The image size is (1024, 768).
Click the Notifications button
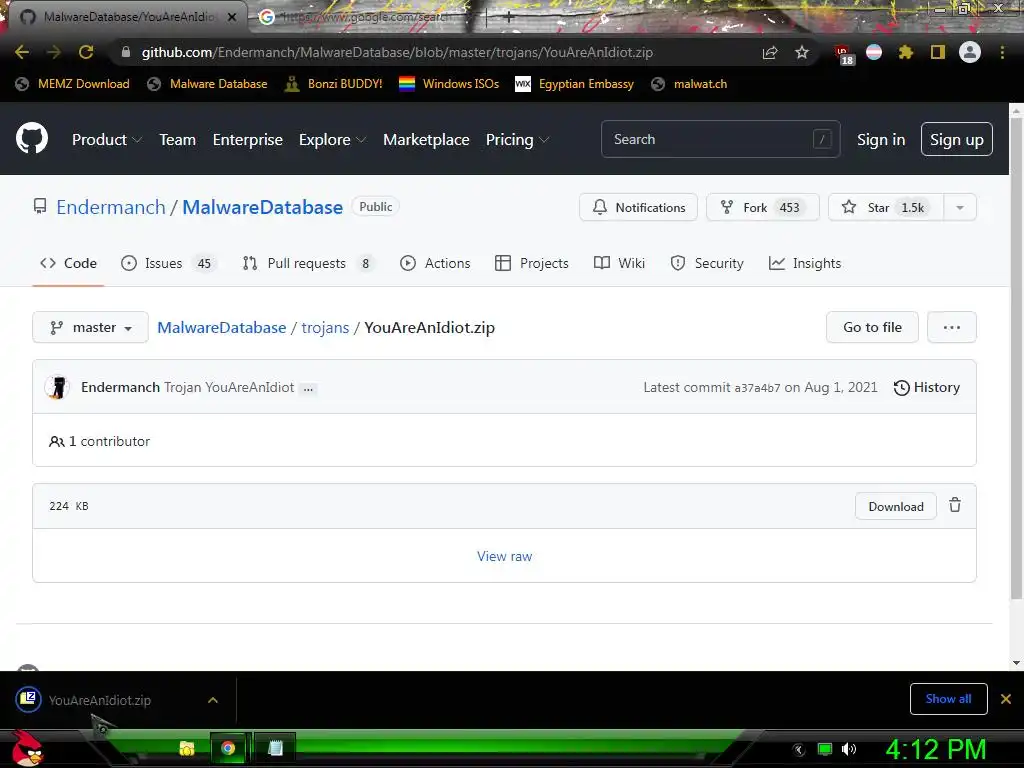[638, 208]
